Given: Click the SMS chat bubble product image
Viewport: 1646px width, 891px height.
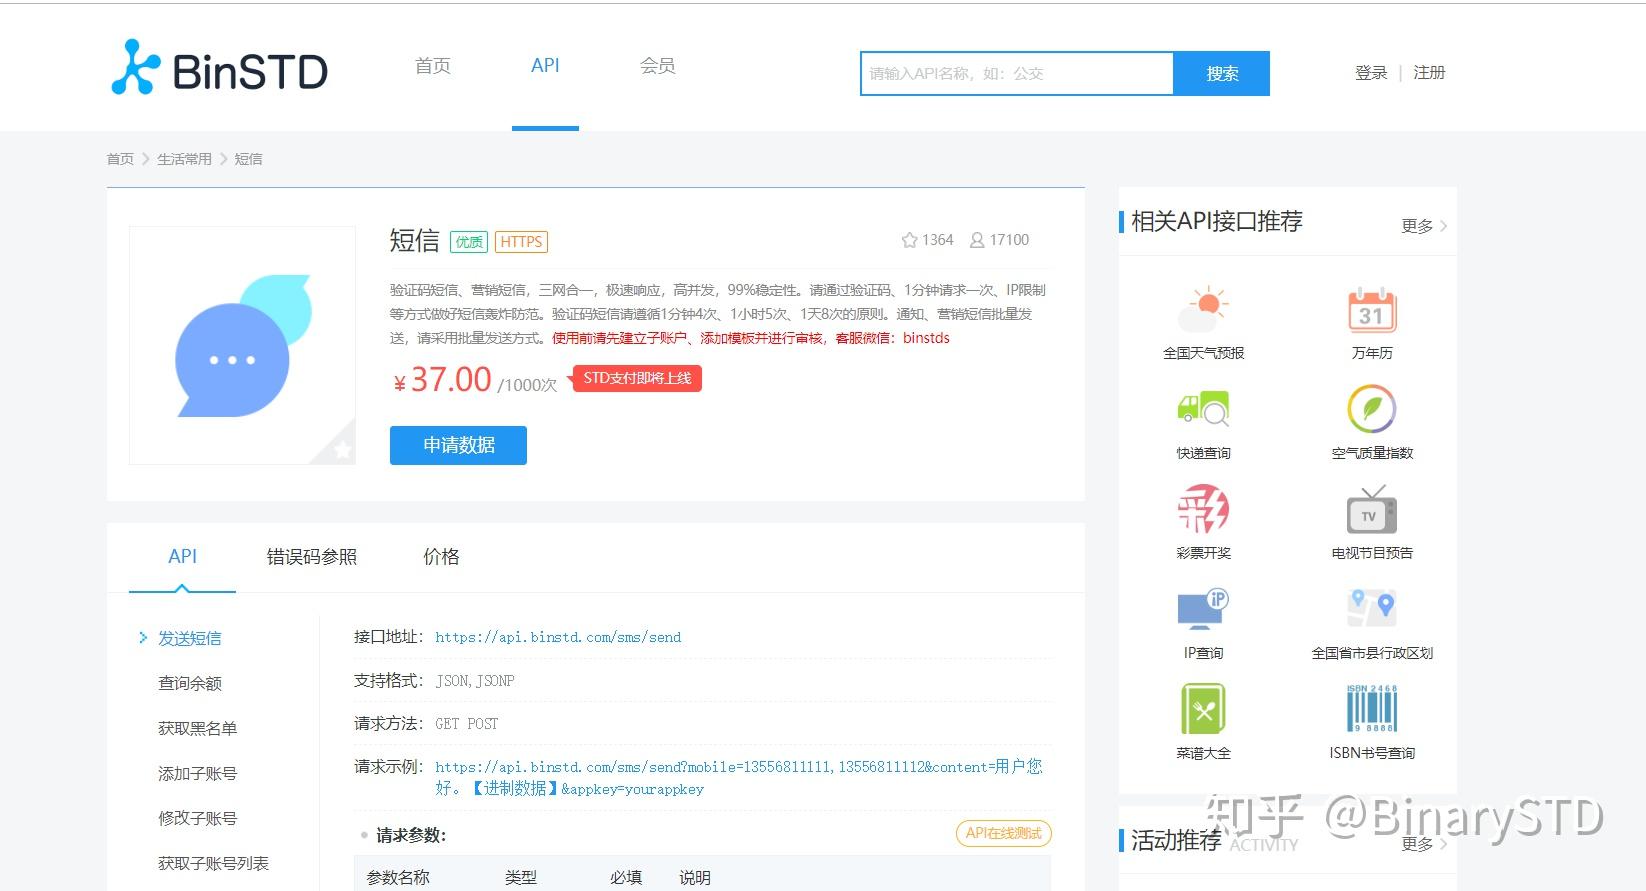Looking at the screenshot, I should [242, 345].
